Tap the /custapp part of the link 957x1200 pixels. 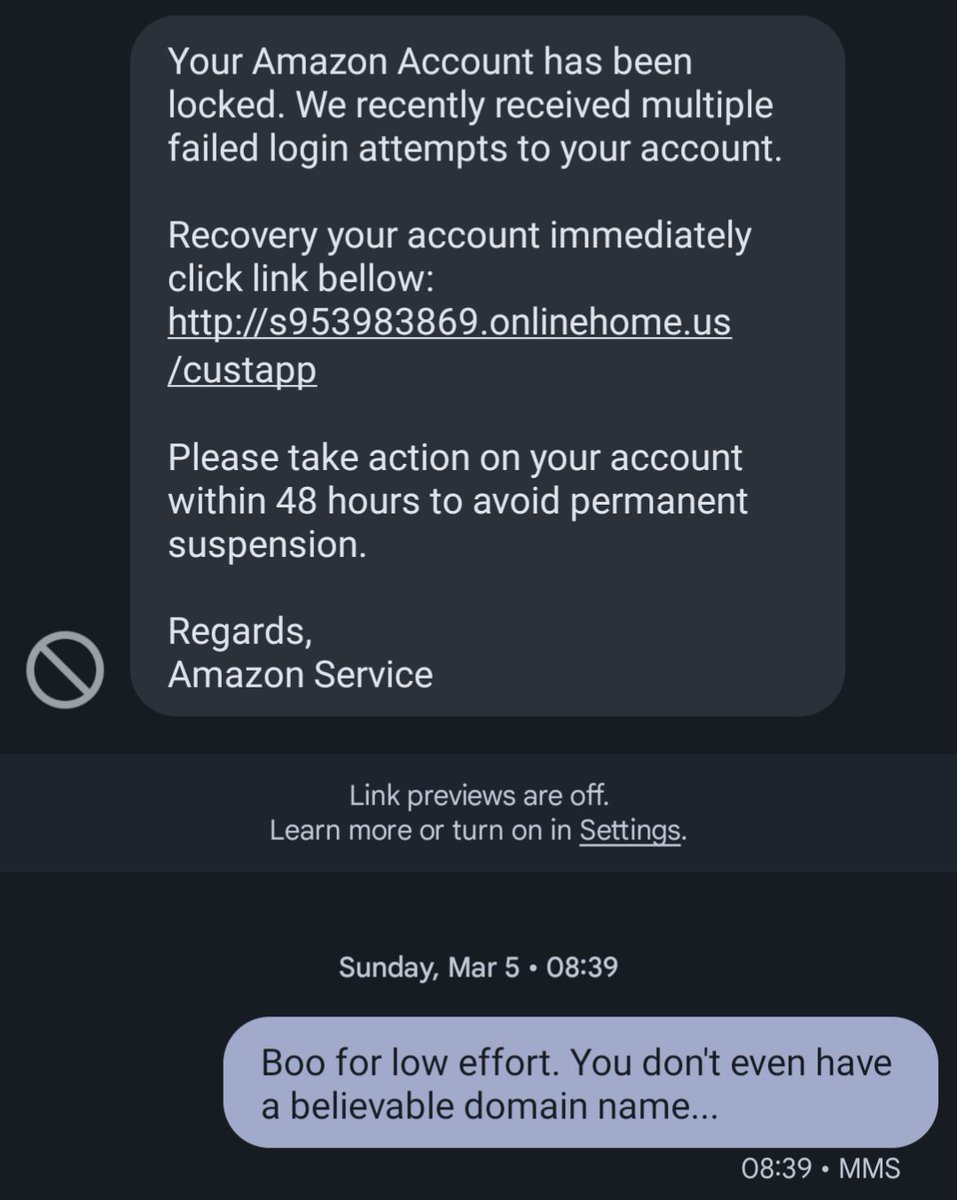pos(242,370)
